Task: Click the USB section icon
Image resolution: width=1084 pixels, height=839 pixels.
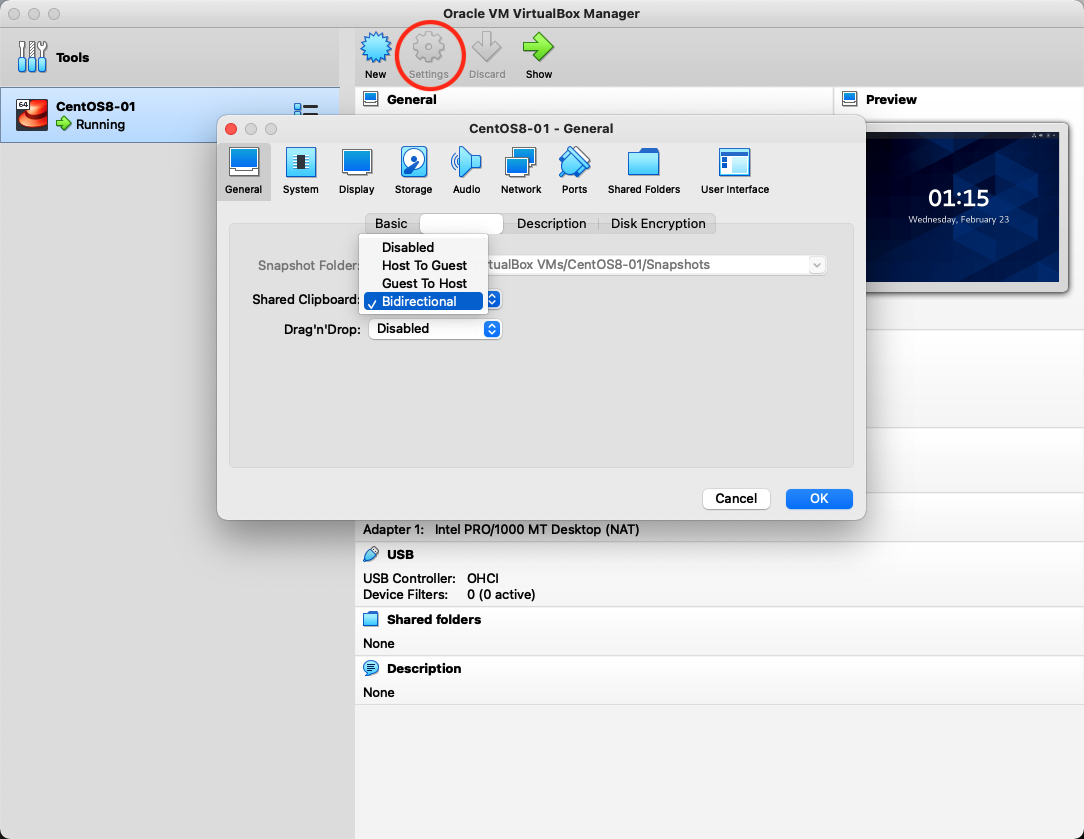Action: 371,554
